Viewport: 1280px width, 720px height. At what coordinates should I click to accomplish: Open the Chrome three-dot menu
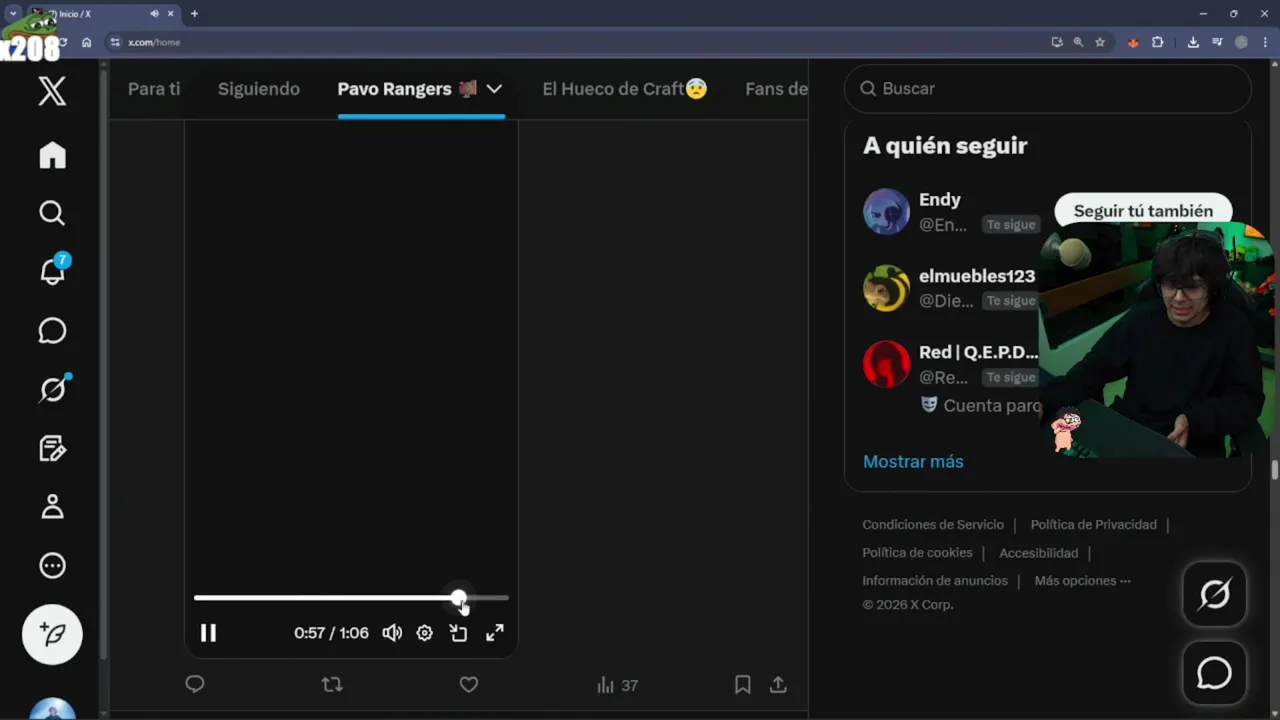pyautogui.click(x=1265, y=42)
